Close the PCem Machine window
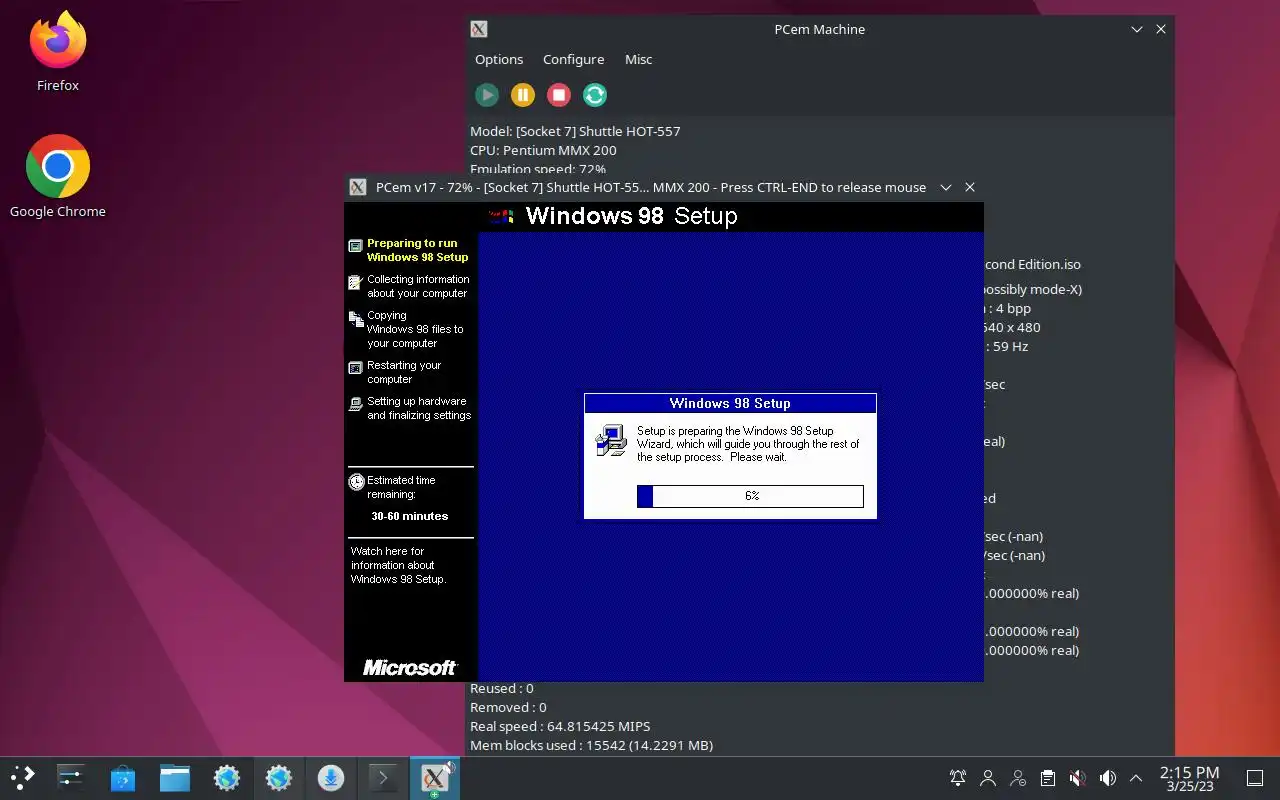1280x800 pixels. pos(1161,29)
